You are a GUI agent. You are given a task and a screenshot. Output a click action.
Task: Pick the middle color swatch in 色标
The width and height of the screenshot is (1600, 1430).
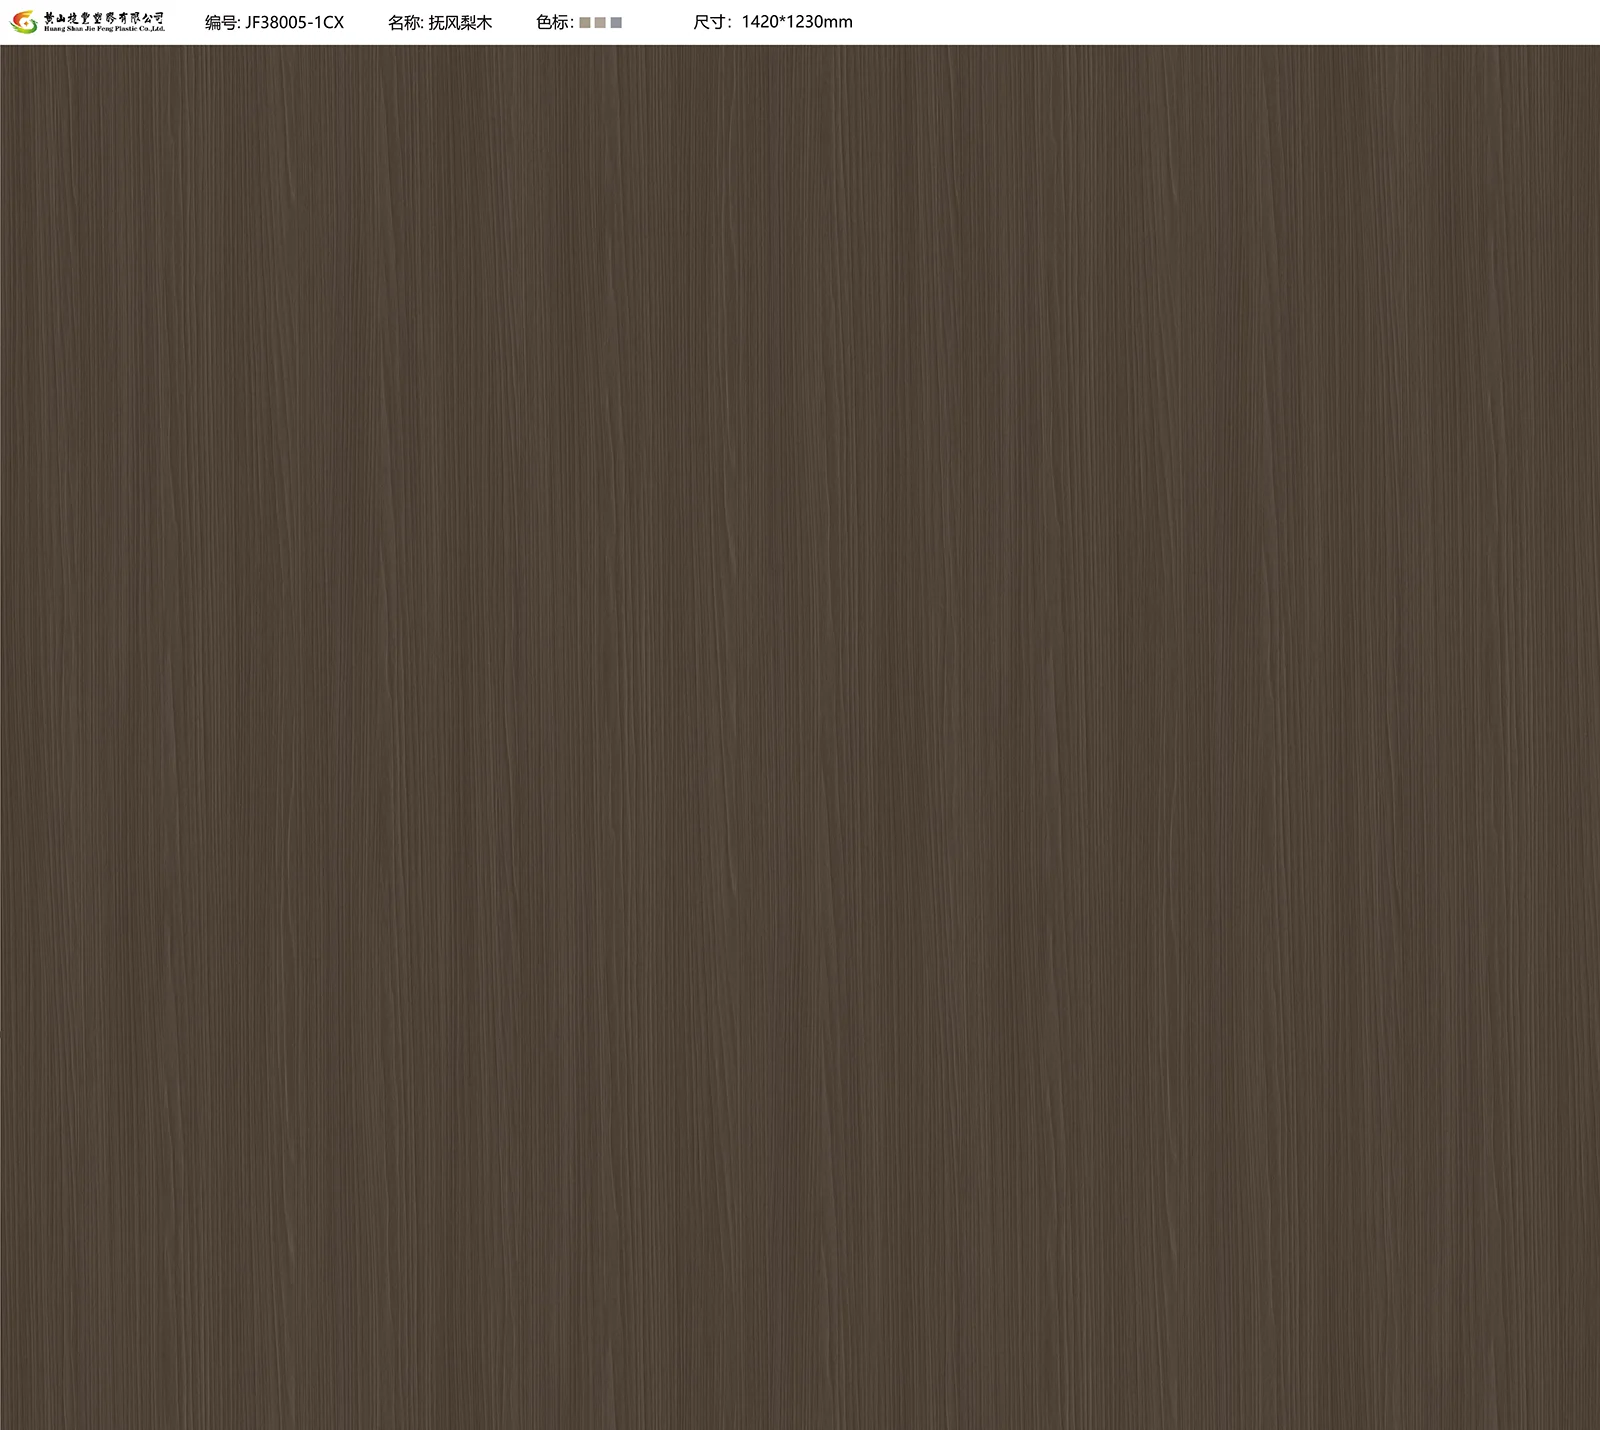pos(600,22)
